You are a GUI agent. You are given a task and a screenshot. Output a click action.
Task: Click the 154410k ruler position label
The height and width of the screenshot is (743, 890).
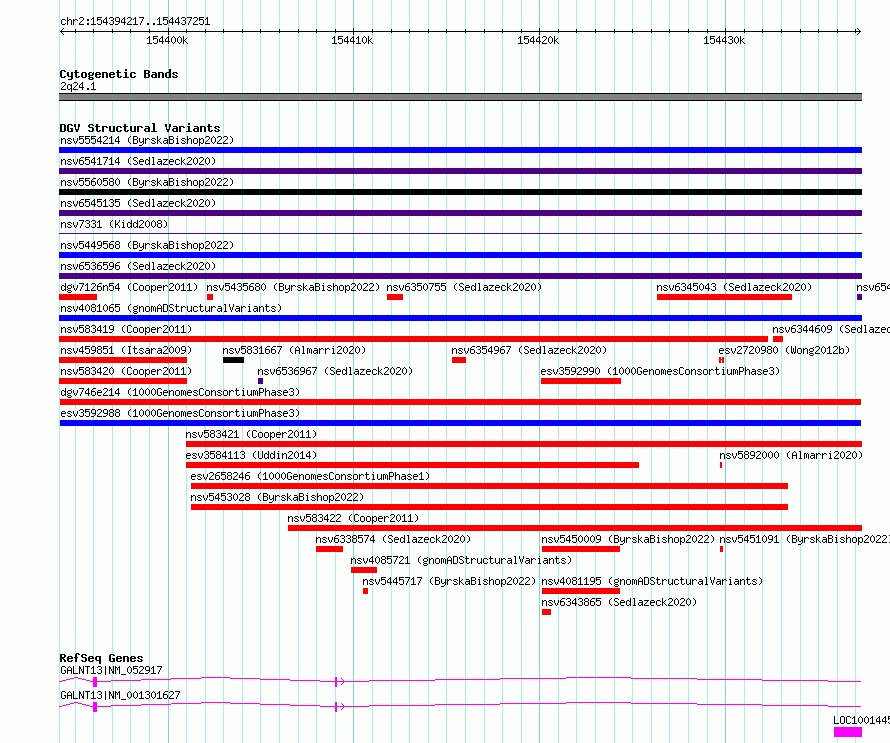point(352,40)
